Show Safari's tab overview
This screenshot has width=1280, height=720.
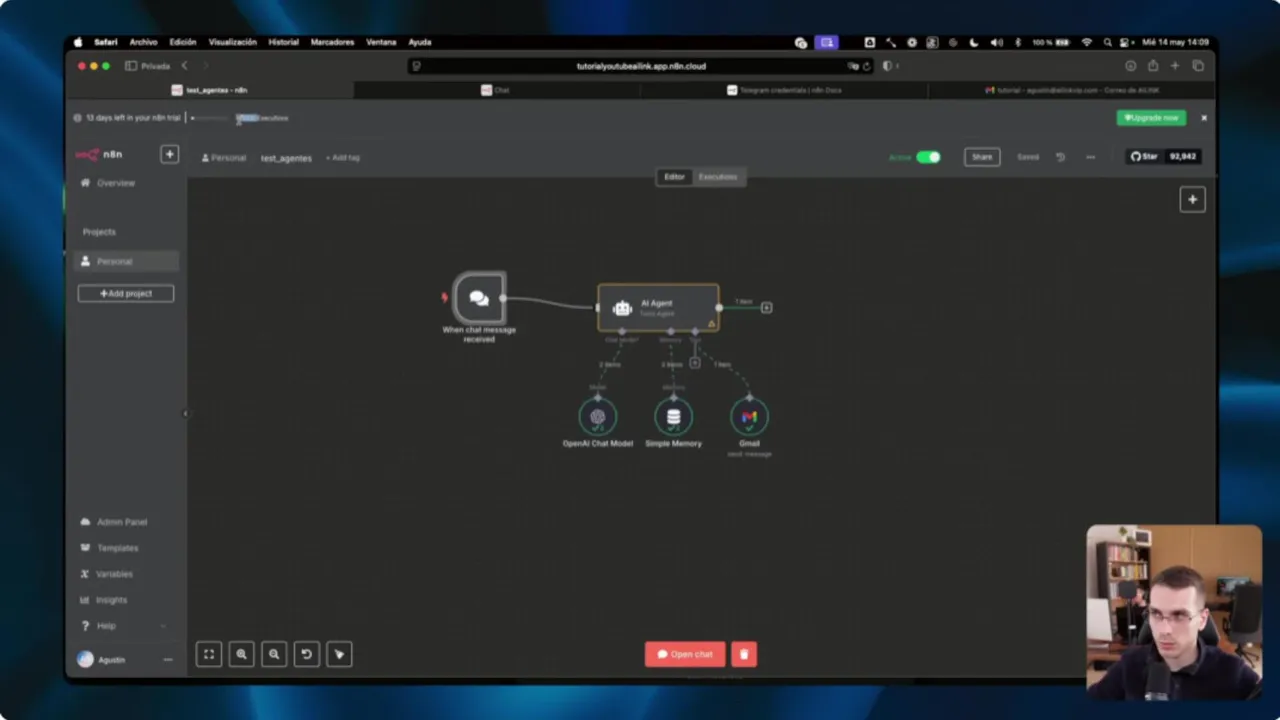point(1198,66)
